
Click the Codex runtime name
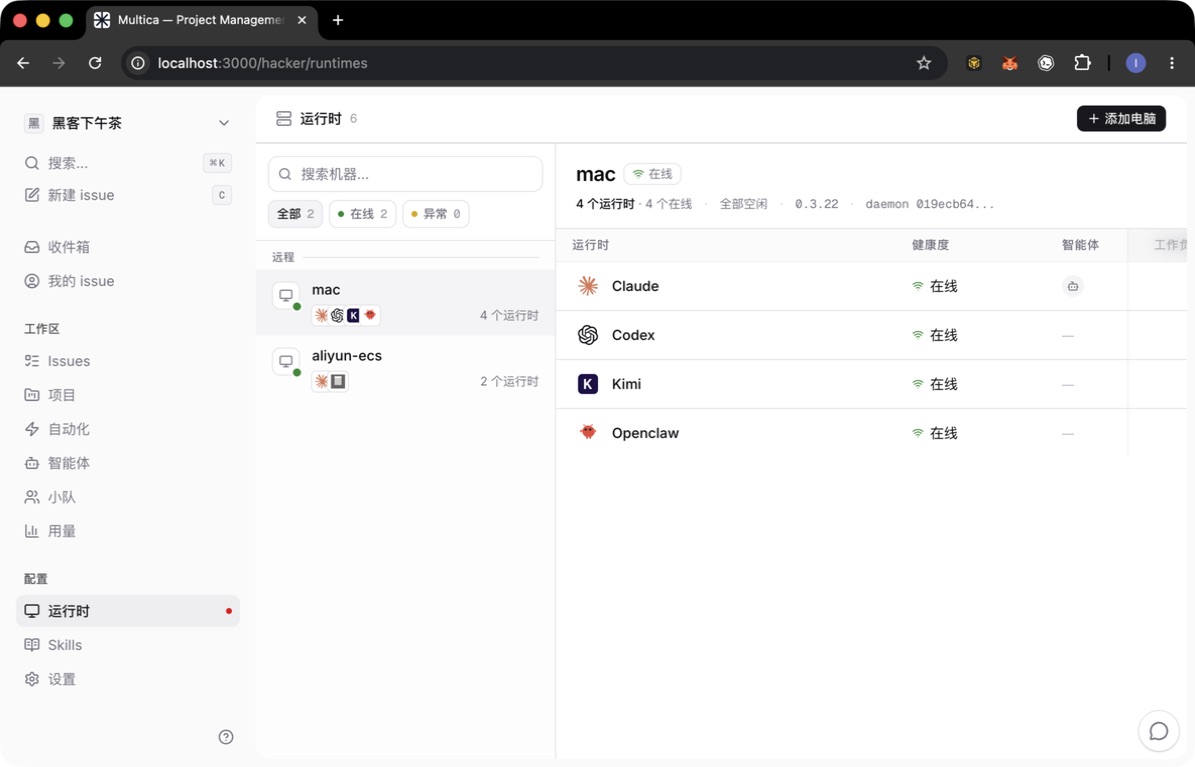pyautogui.click(x=633, y=335)
